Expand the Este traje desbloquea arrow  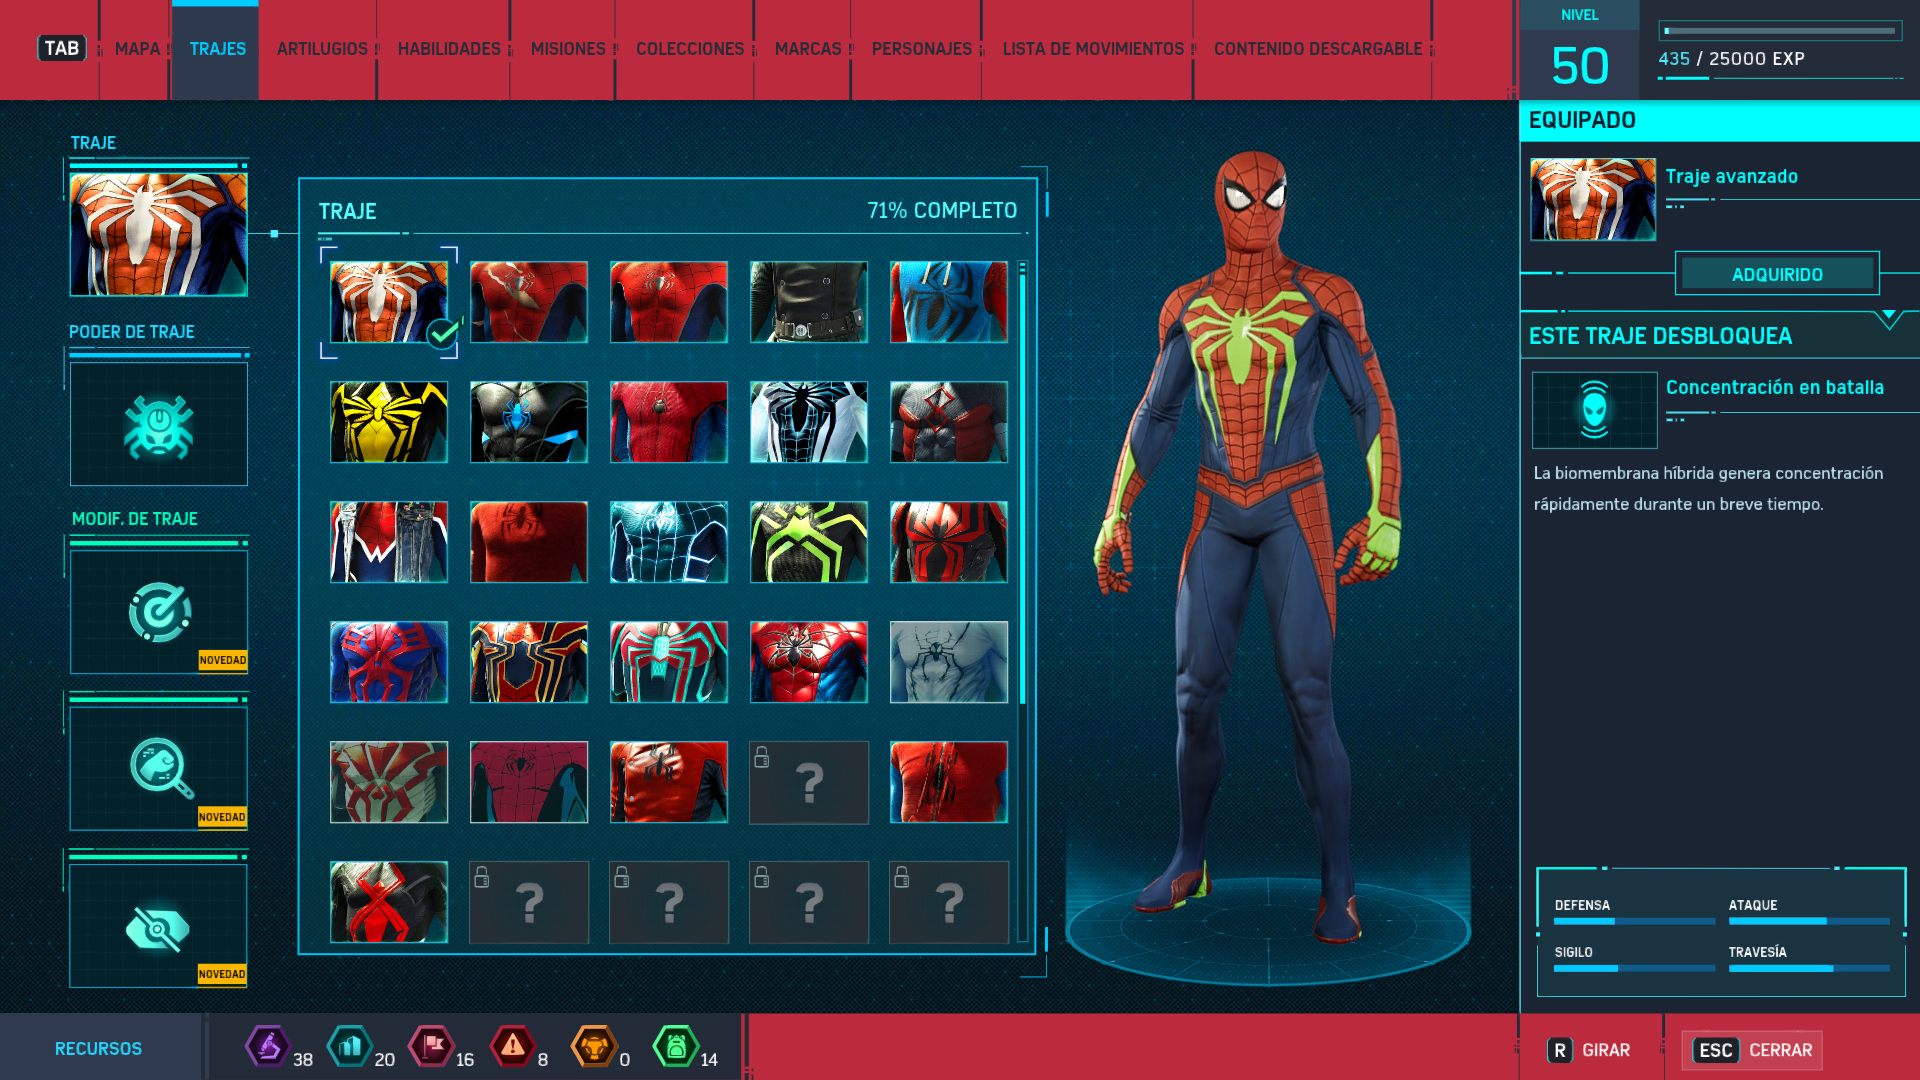[1888, 318]
